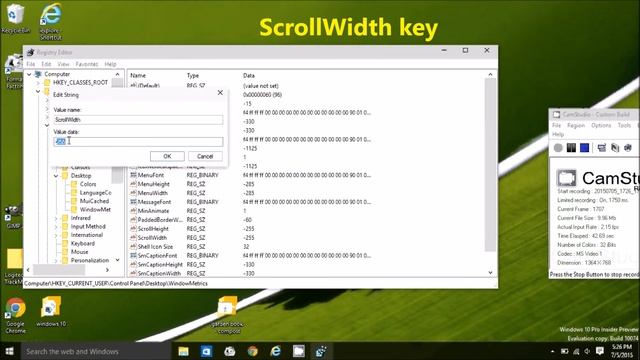Click the Screen Annotations icon in CamStudio toolbar
The image size is (640, 360).
tap(615, 148)
